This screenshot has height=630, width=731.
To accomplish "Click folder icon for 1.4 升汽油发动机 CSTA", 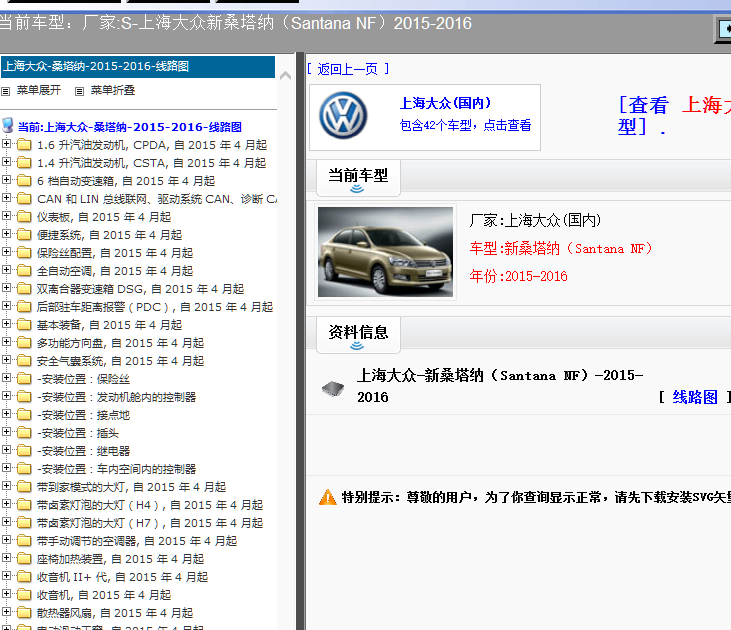I will pos(24,163).
